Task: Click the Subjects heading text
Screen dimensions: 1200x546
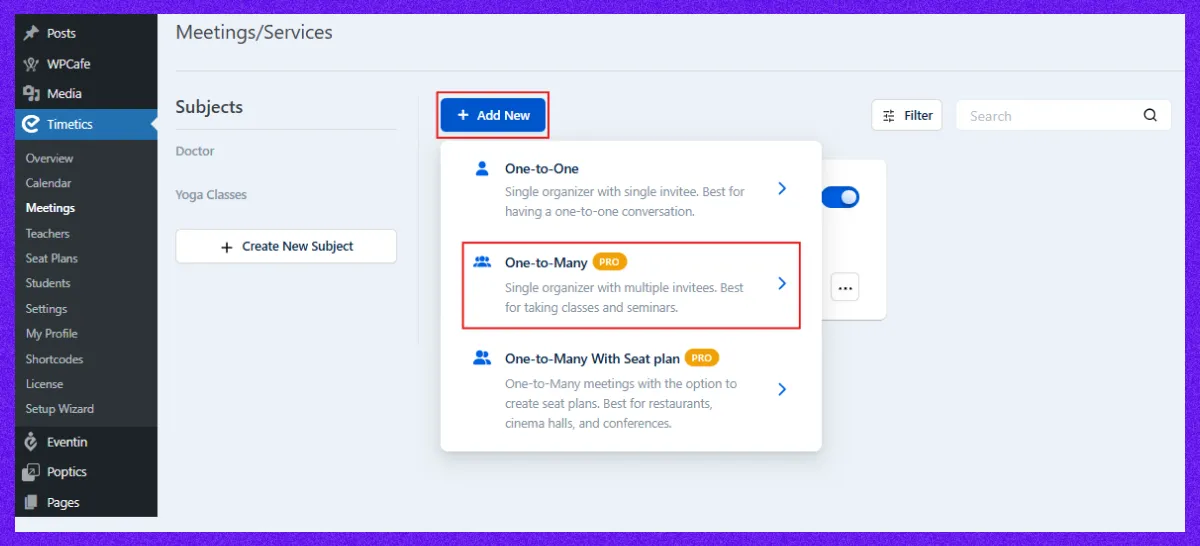Action: pos(209,107)
